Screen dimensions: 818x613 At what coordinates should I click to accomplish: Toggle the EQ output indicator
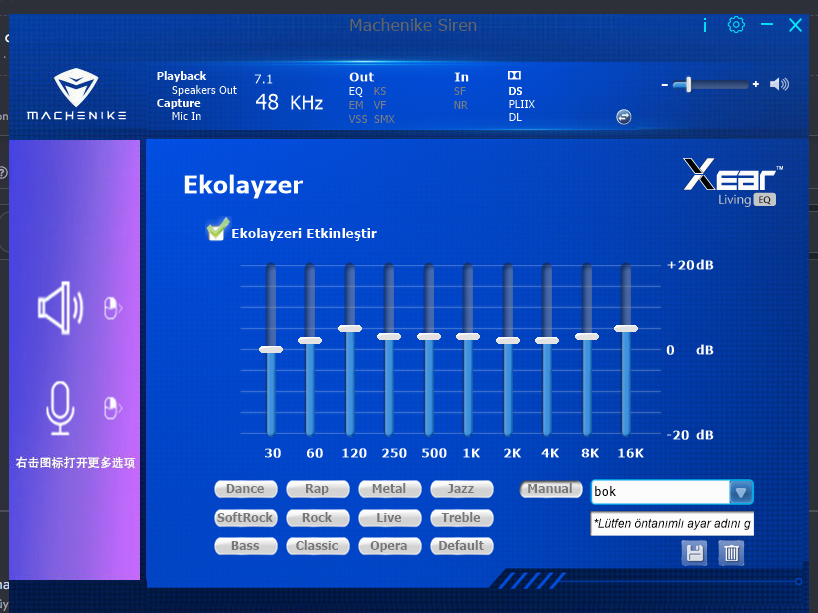pos(355,91)
